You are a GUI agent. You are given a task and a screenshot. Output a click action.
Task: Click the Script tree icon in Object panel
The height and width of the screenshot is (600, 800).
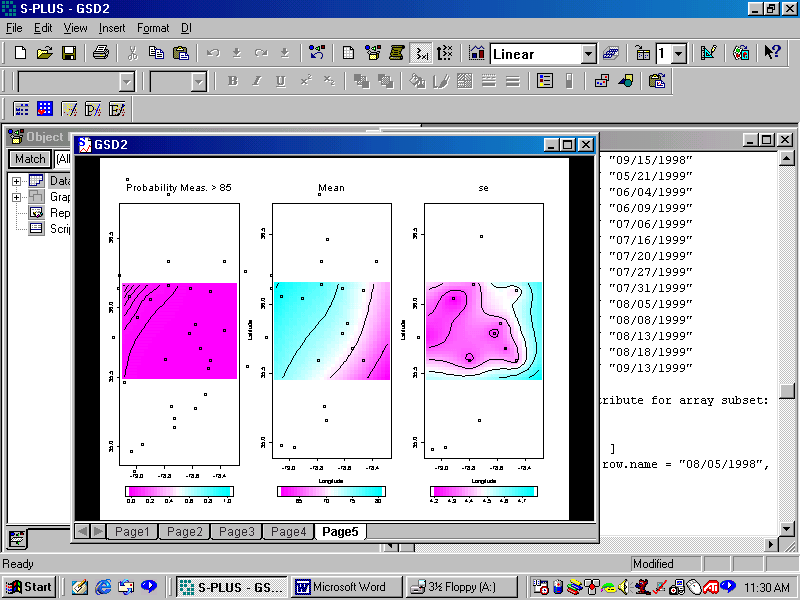pyautogui.click(x=37, y=229)
